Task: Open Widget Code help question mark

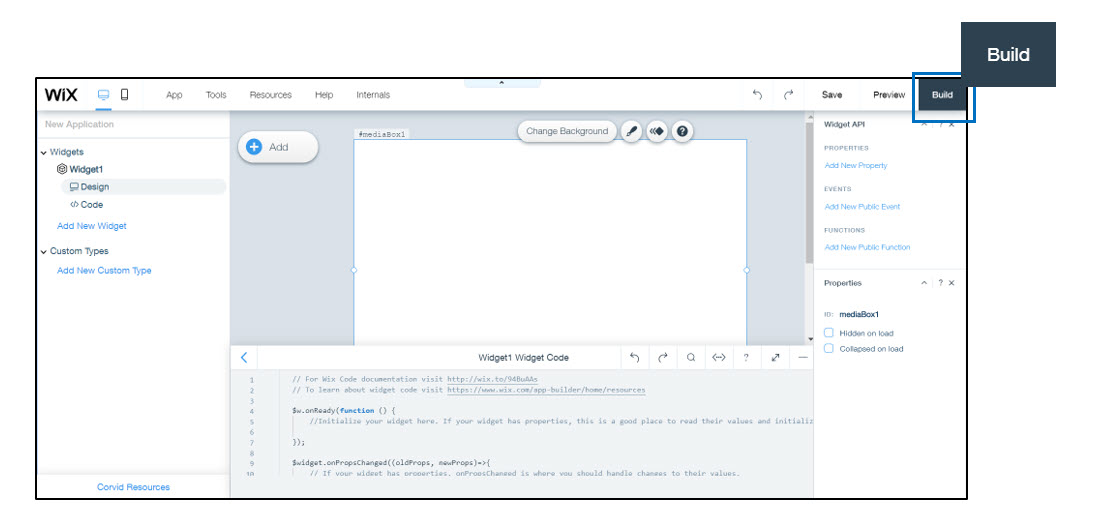Action: pos(746,357)
